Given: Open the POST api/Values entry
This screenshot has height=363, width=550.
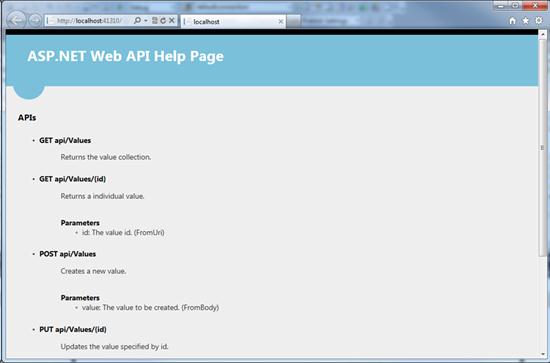Looking at the screenshot, I should tap(68, 254).
